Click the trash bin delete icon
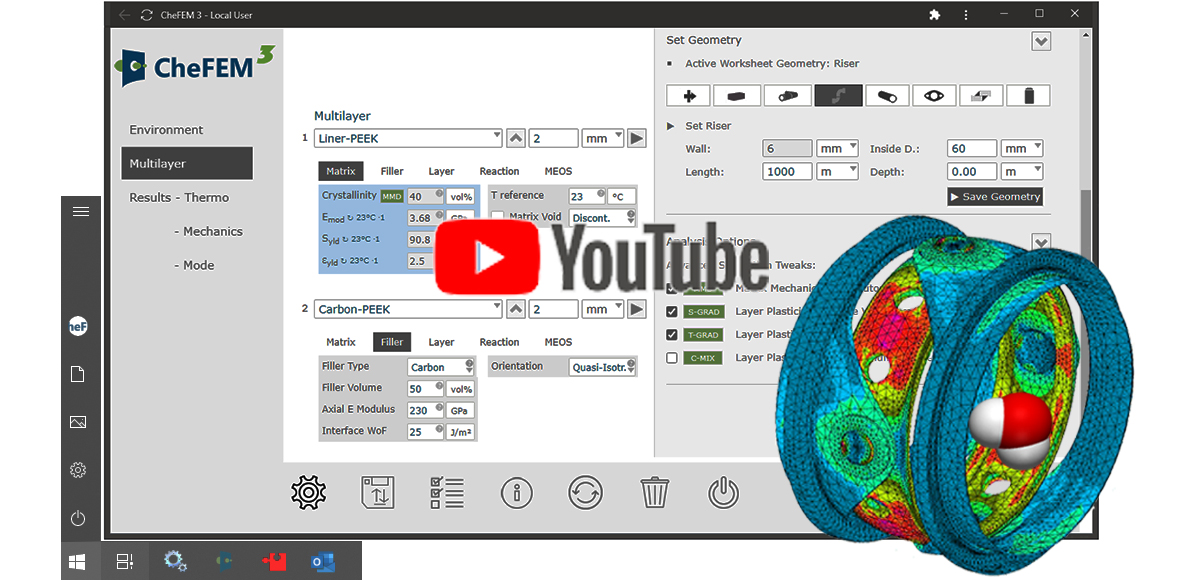This screenshot has height=580, width=1200. point(654,492)
